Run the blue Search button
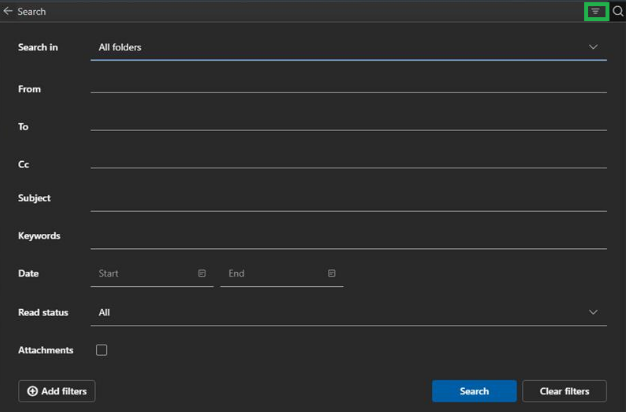Viewport: 626px width, 412px height. coord(474,391)
